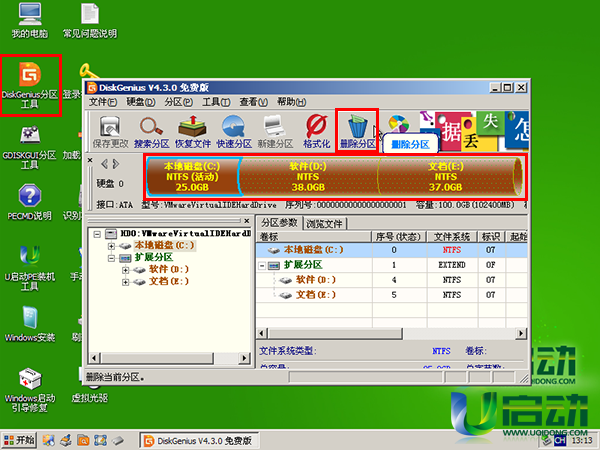600x450 pixels.
Task: Open 我的电脑 desktop icon
Action: coord(30,21)
